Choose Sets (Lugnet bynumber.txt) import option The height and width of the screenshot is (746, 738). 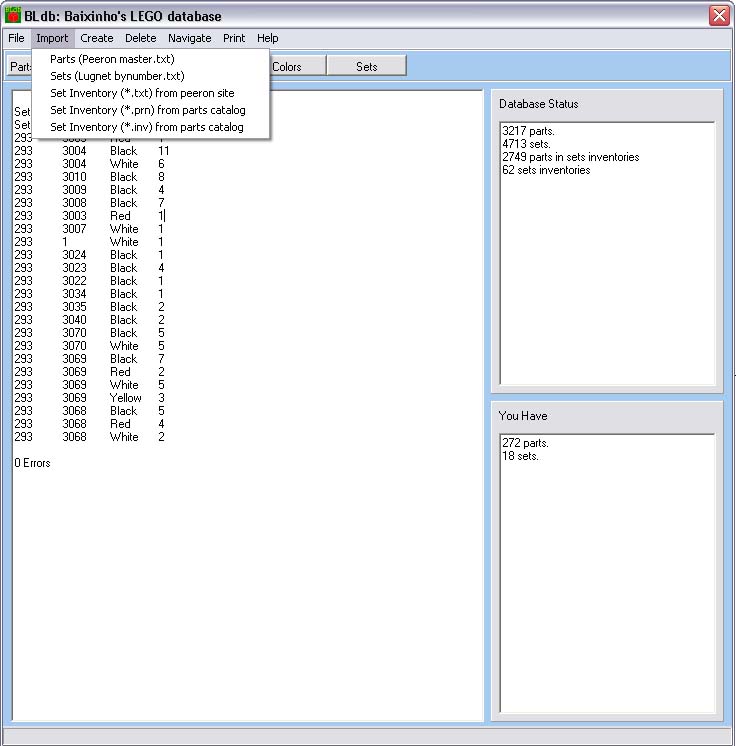[x=150, y=76]
